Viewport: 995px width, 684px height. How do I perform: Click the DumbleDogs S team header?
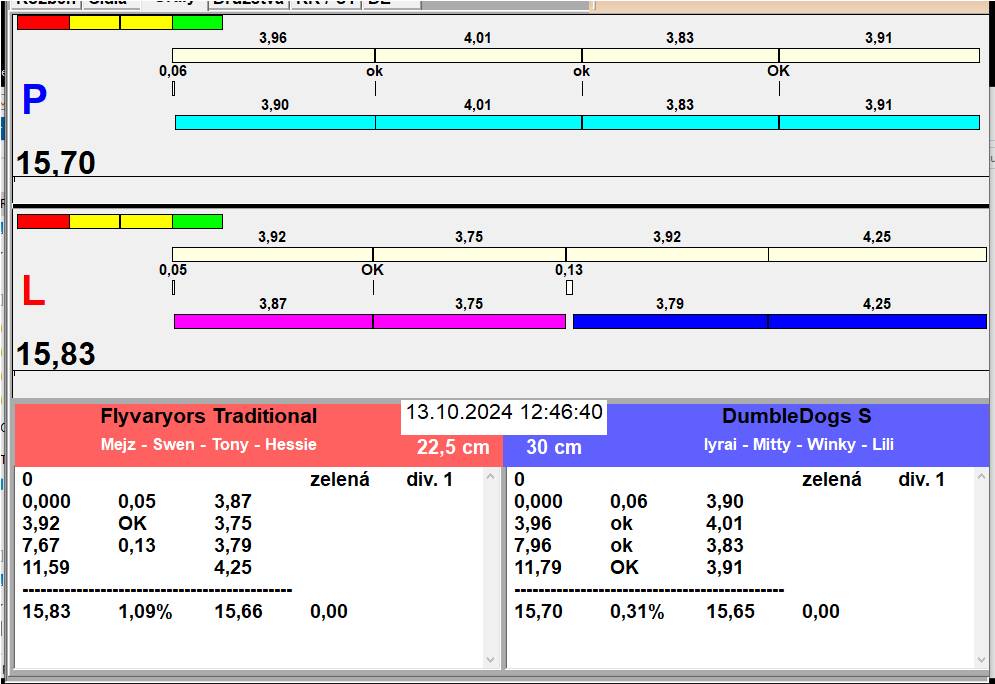coord(796,417)
